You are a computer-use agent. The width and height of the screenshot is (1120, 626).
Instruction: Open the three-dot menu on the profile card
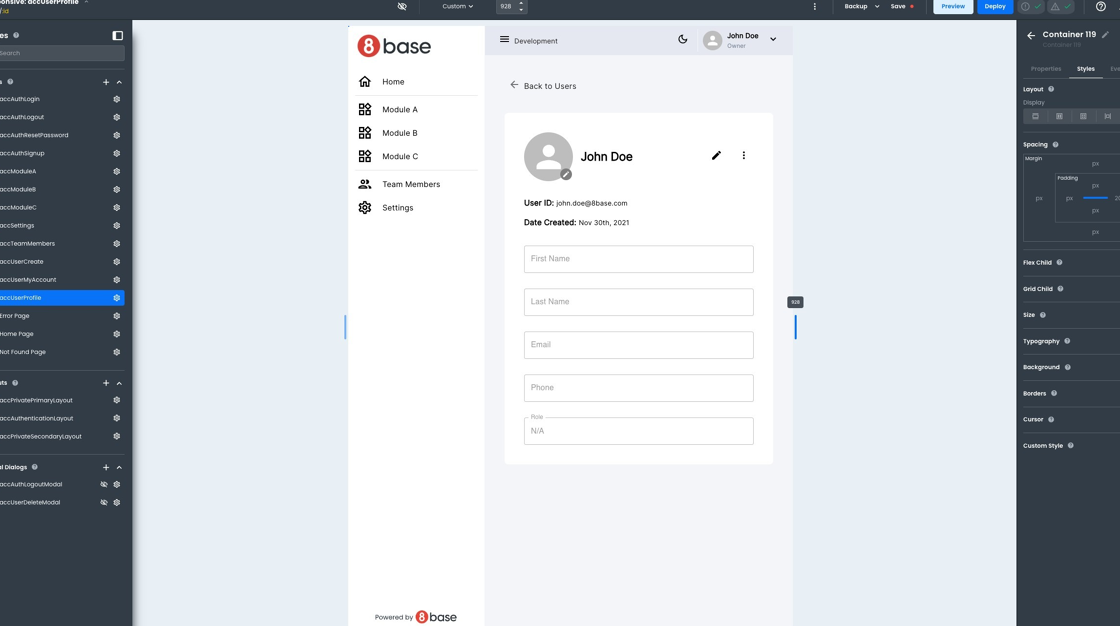tap(744, 156)
